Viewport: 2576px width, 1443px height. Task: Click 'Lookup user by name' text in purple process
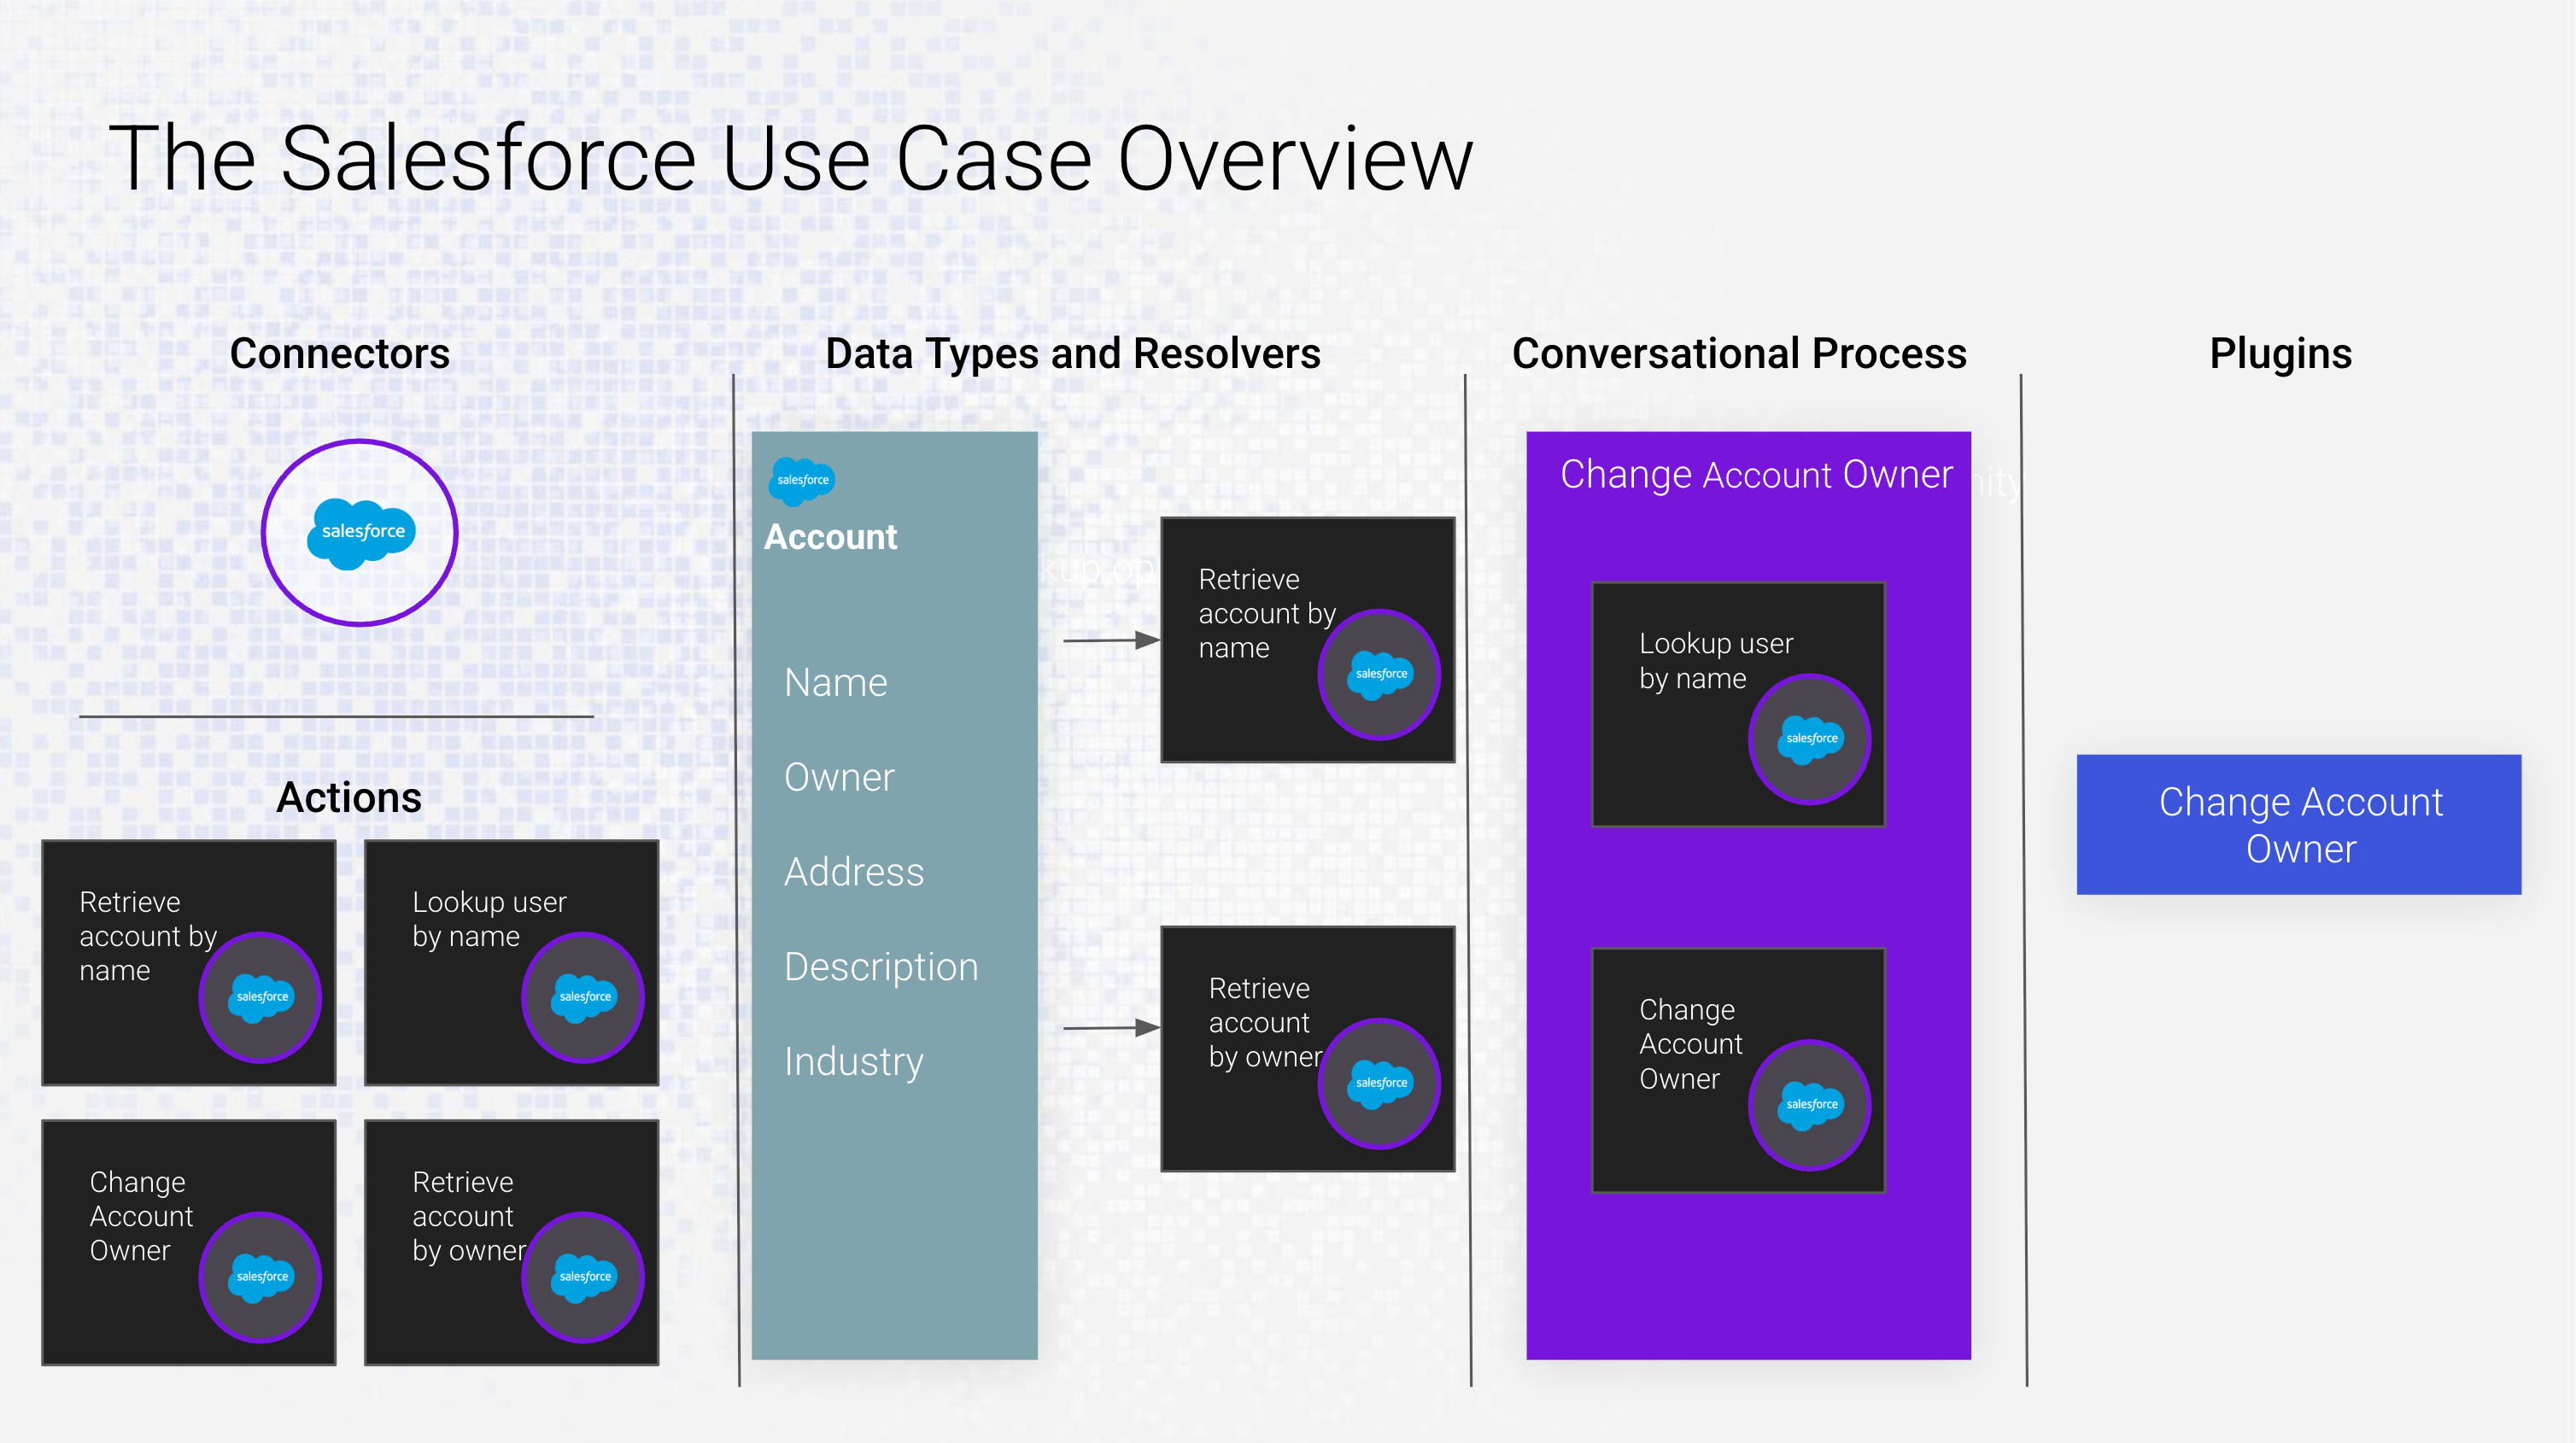1716,660
